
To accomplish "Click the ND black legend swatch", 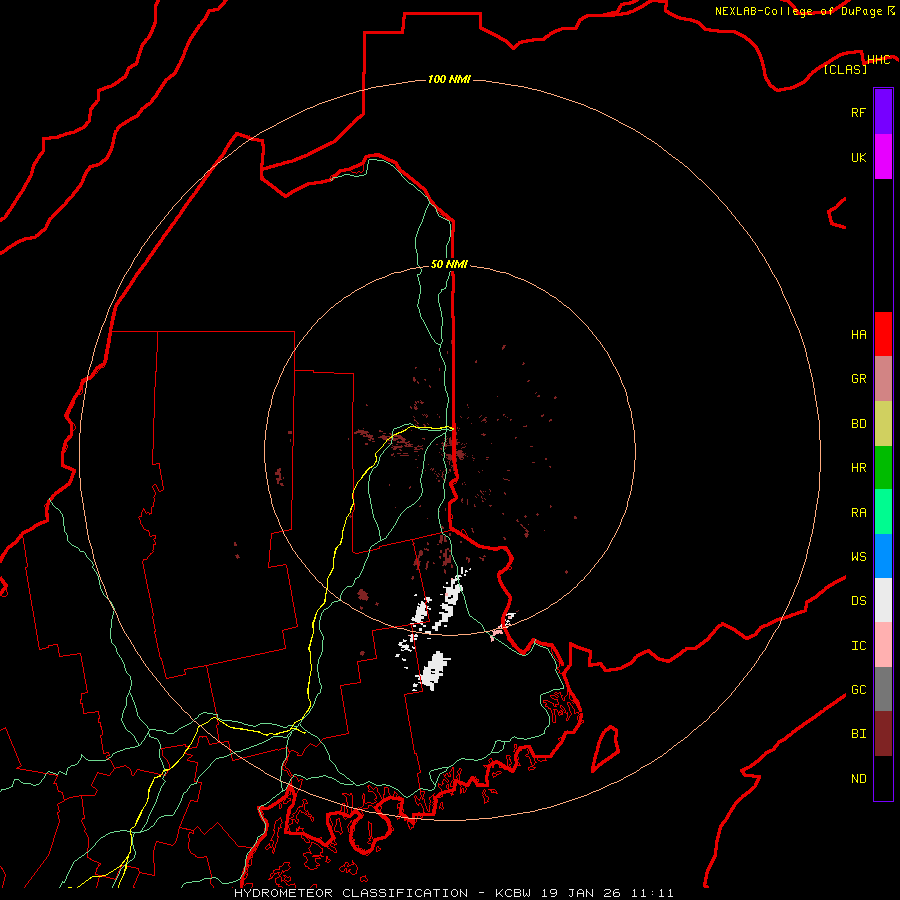I will pos(883,778).
